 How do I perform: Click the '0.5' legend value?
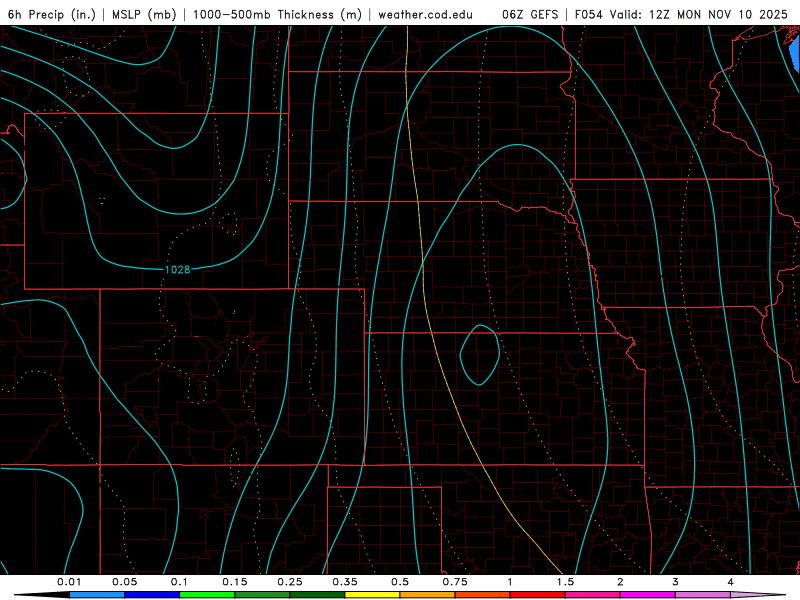point(400,582)
